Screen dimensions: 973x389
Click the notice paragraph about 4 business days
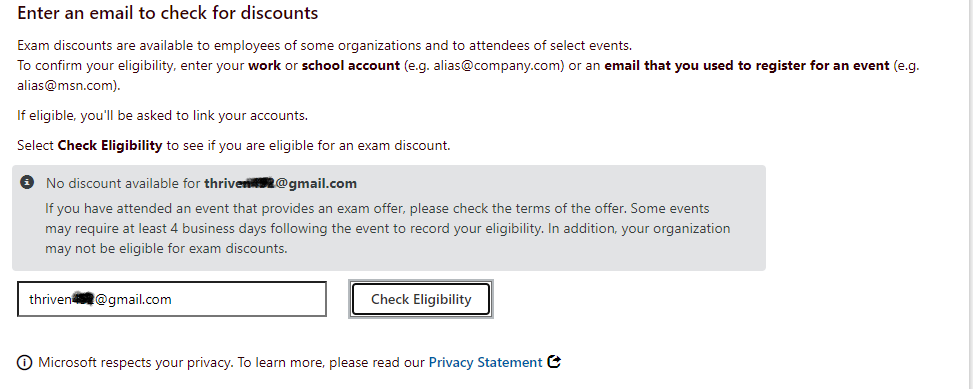tap(387, 228)
